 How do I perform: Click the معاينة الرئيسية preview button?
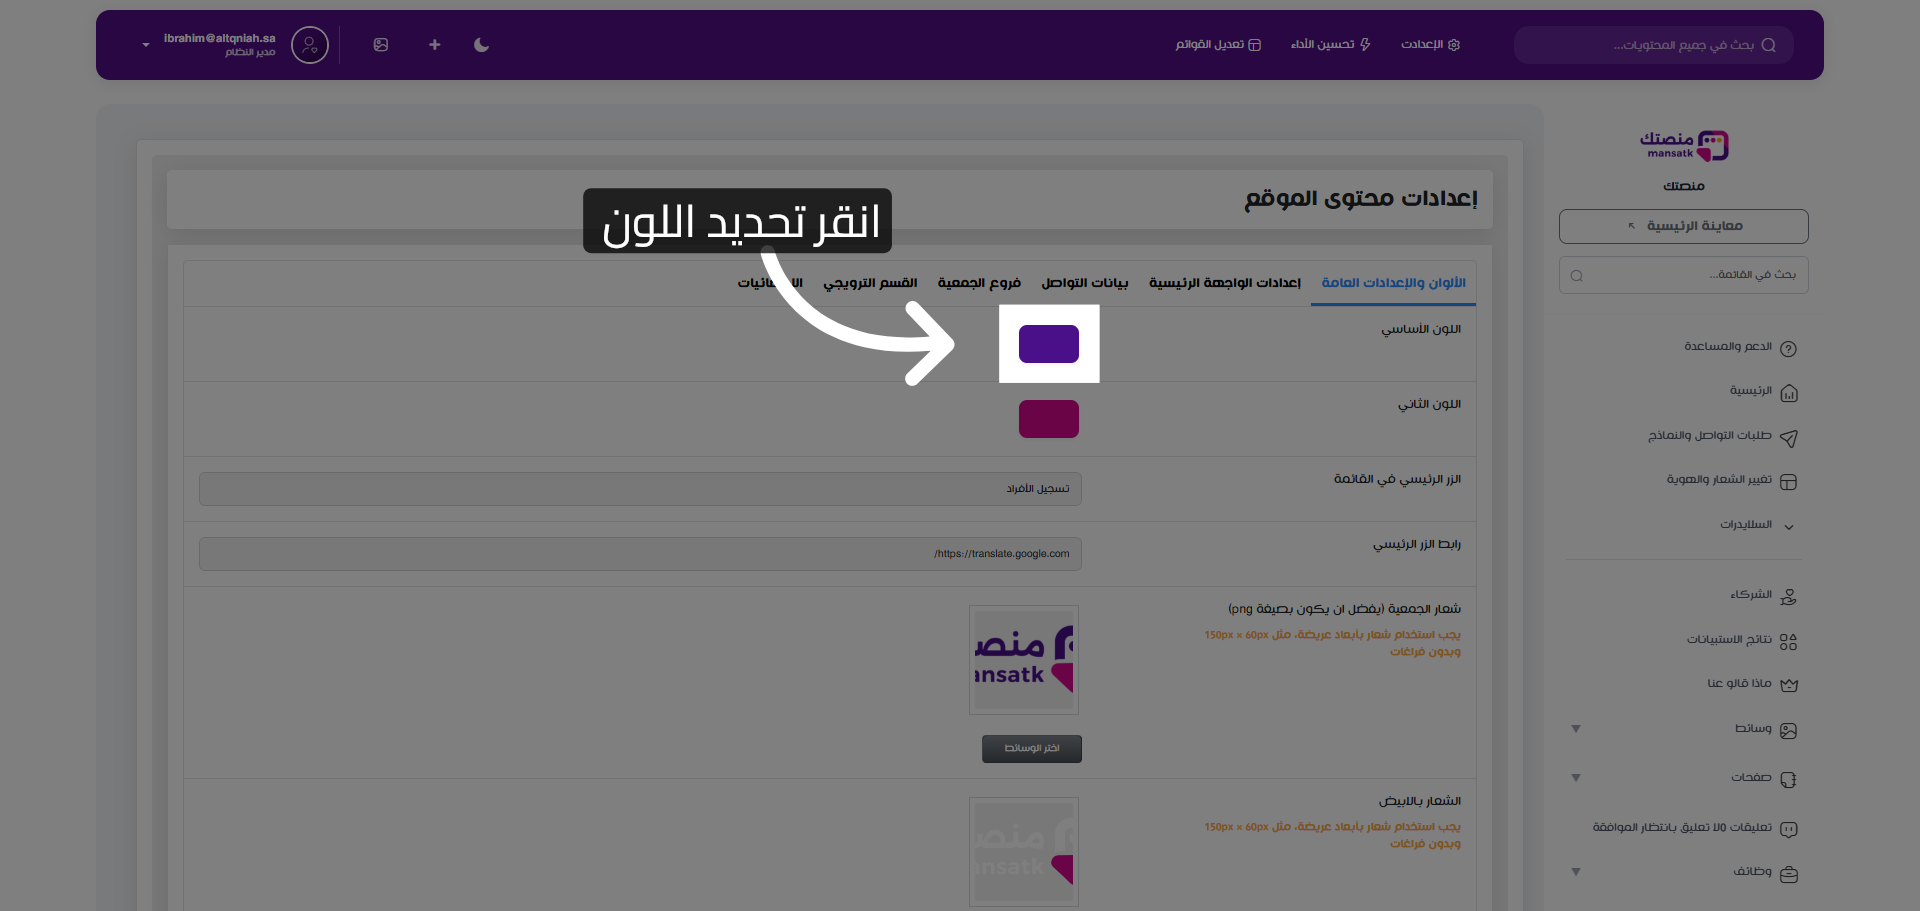click(1683, 226)
